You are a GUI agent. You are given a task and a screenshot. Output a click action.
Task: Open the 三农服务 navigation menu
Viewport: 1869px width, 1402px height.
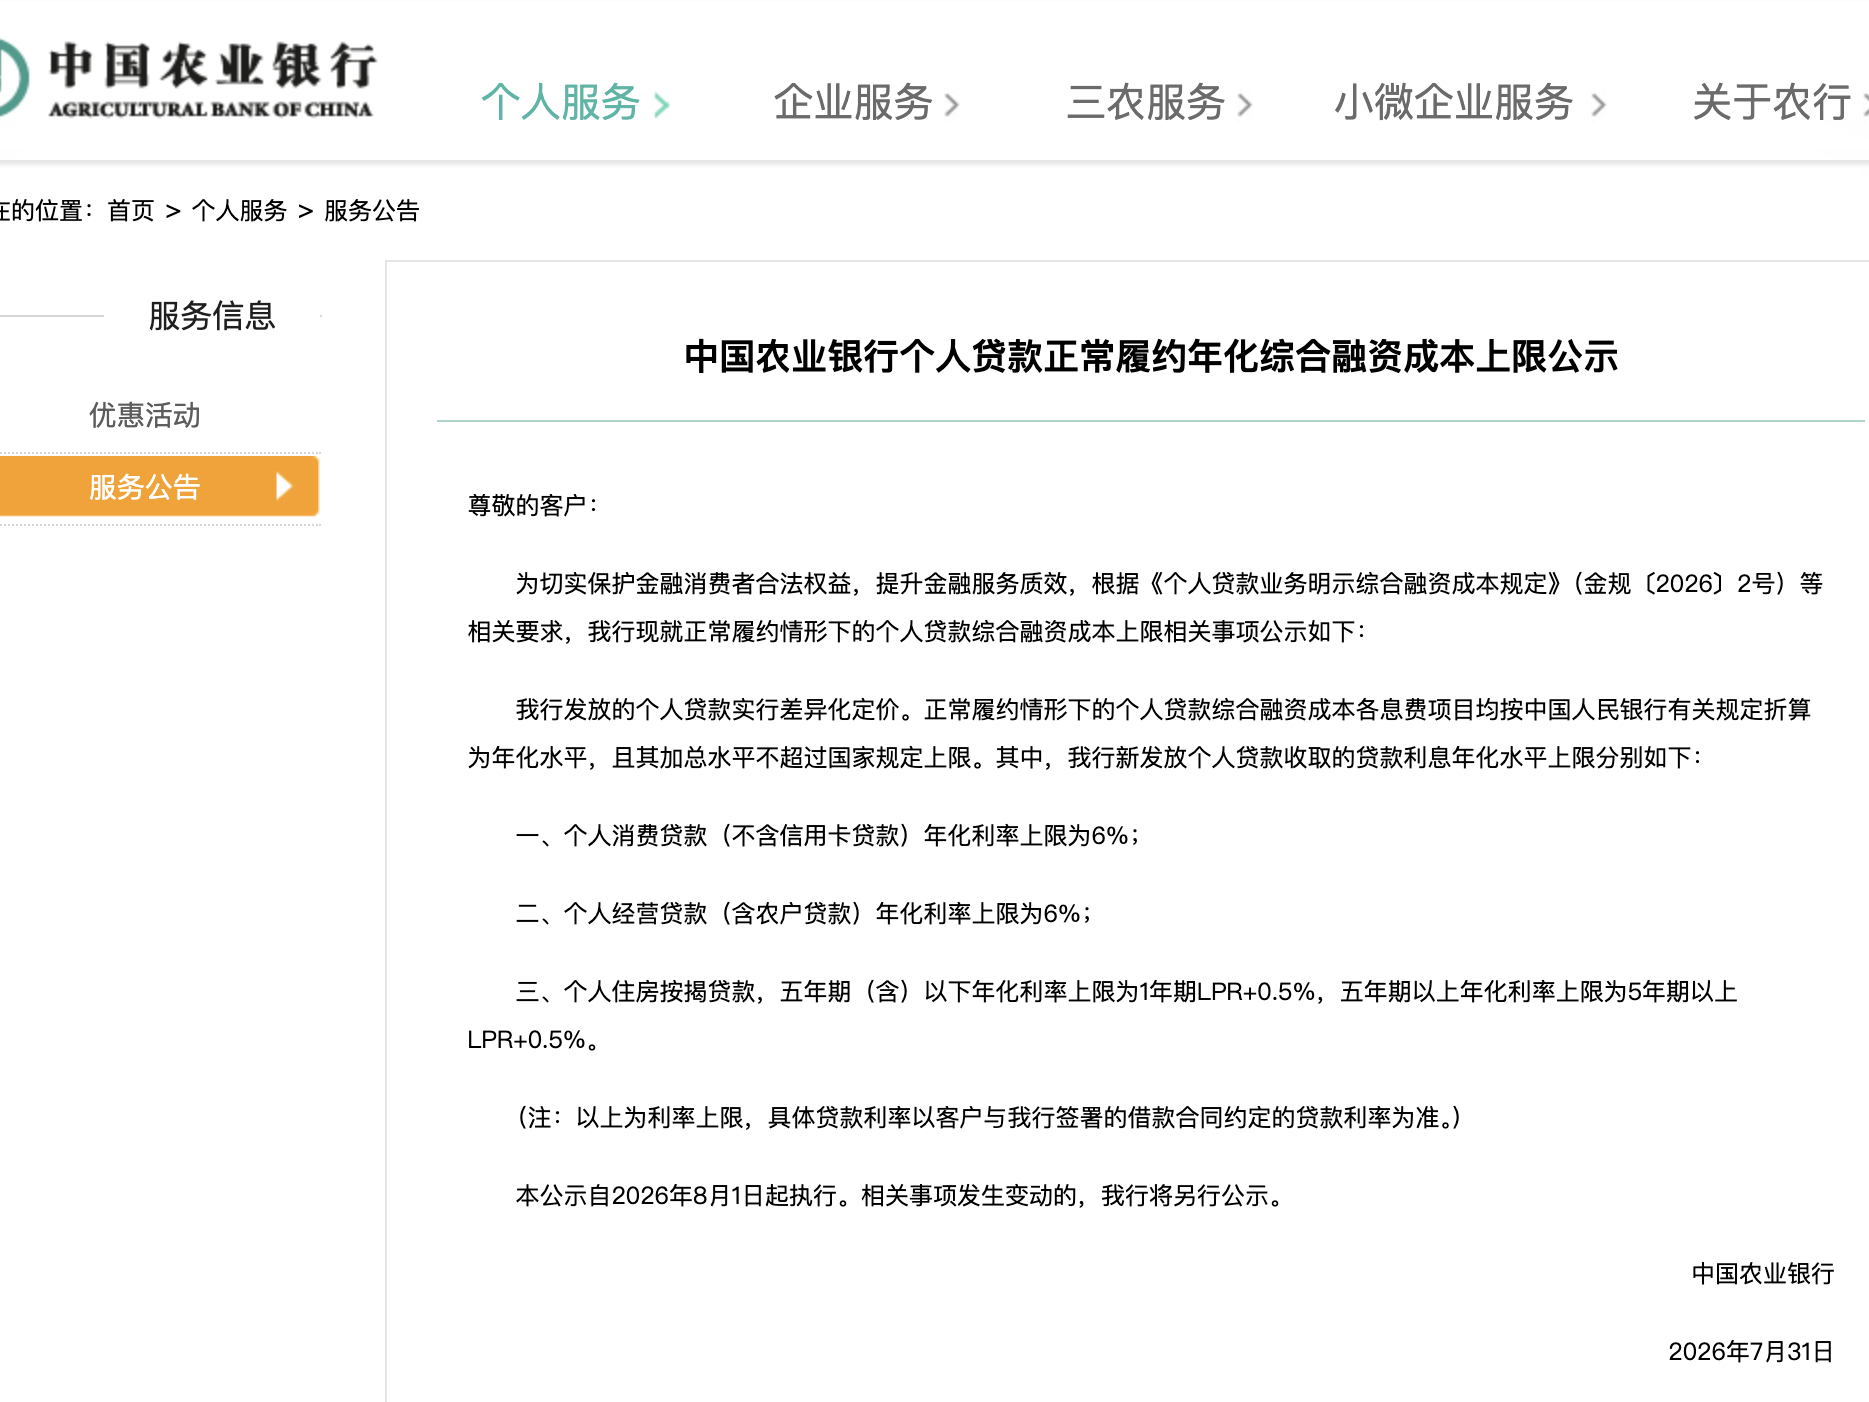(1146, 103)
